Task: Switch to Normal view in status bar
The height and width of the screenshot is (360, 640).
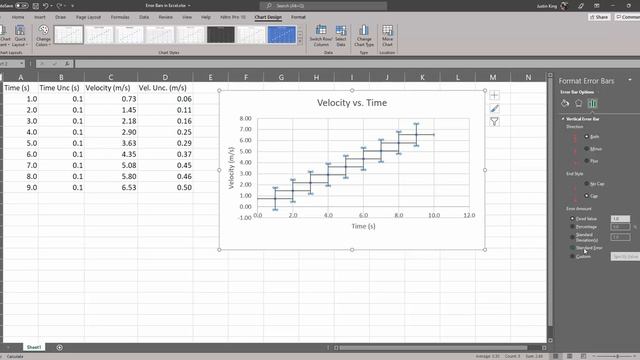Action: [x=556, y=356]
